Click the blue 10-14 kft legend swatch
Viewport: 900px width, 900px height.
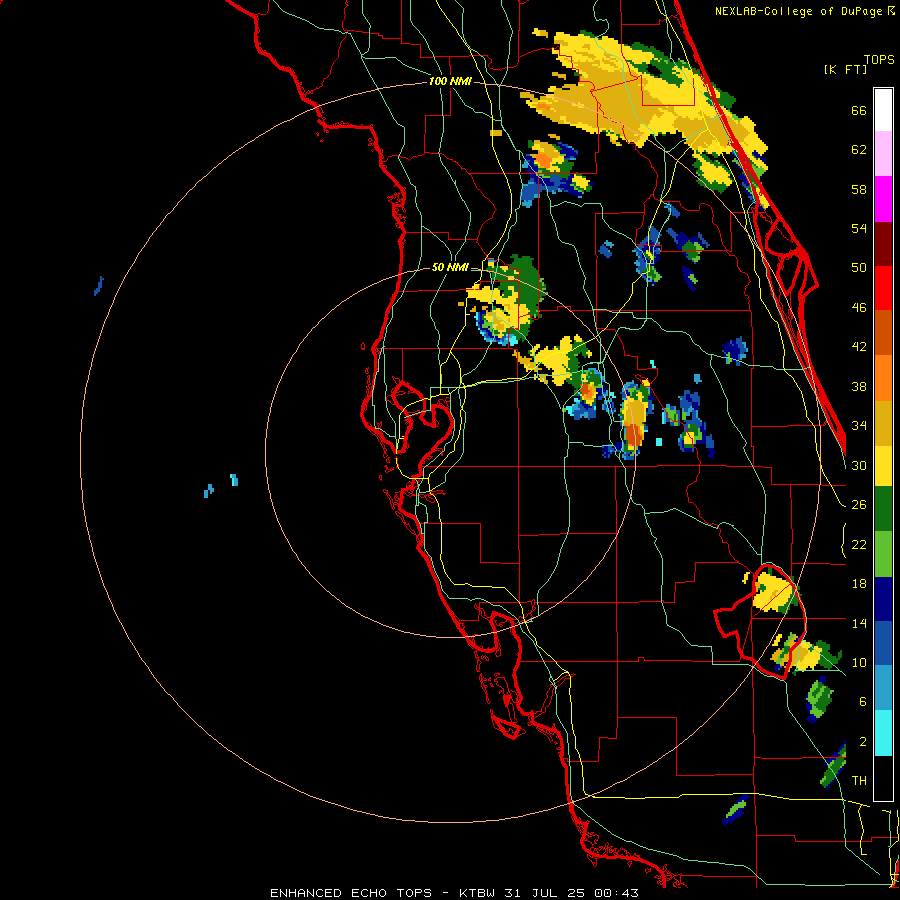tap(883, 643)
